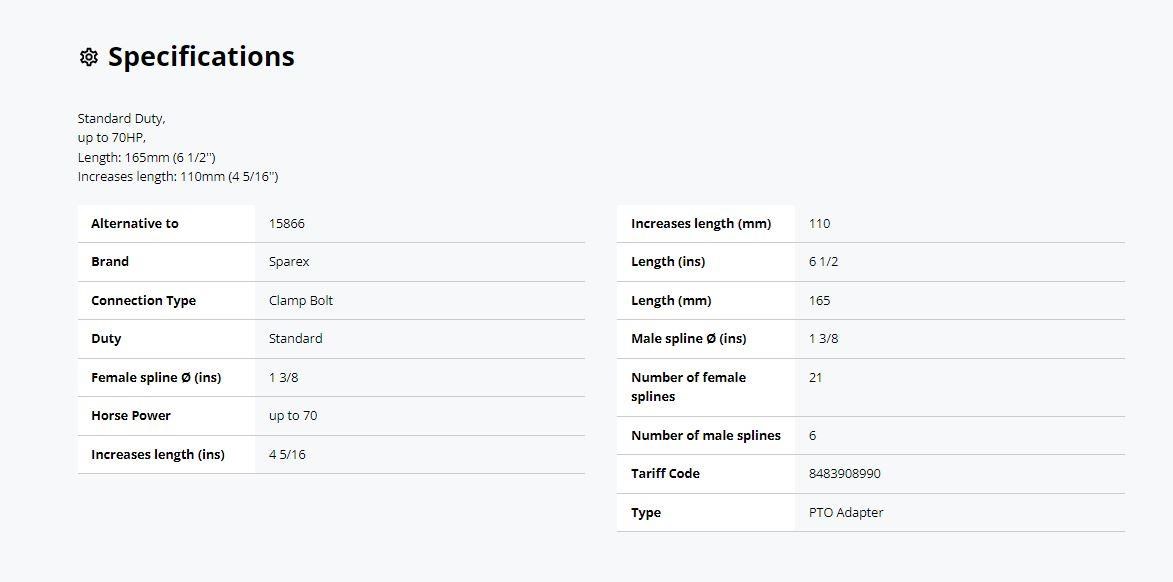Screen dimensions: 1173x582
Task: Click the up to 70 horsepower value
Action: coord(293,416)
